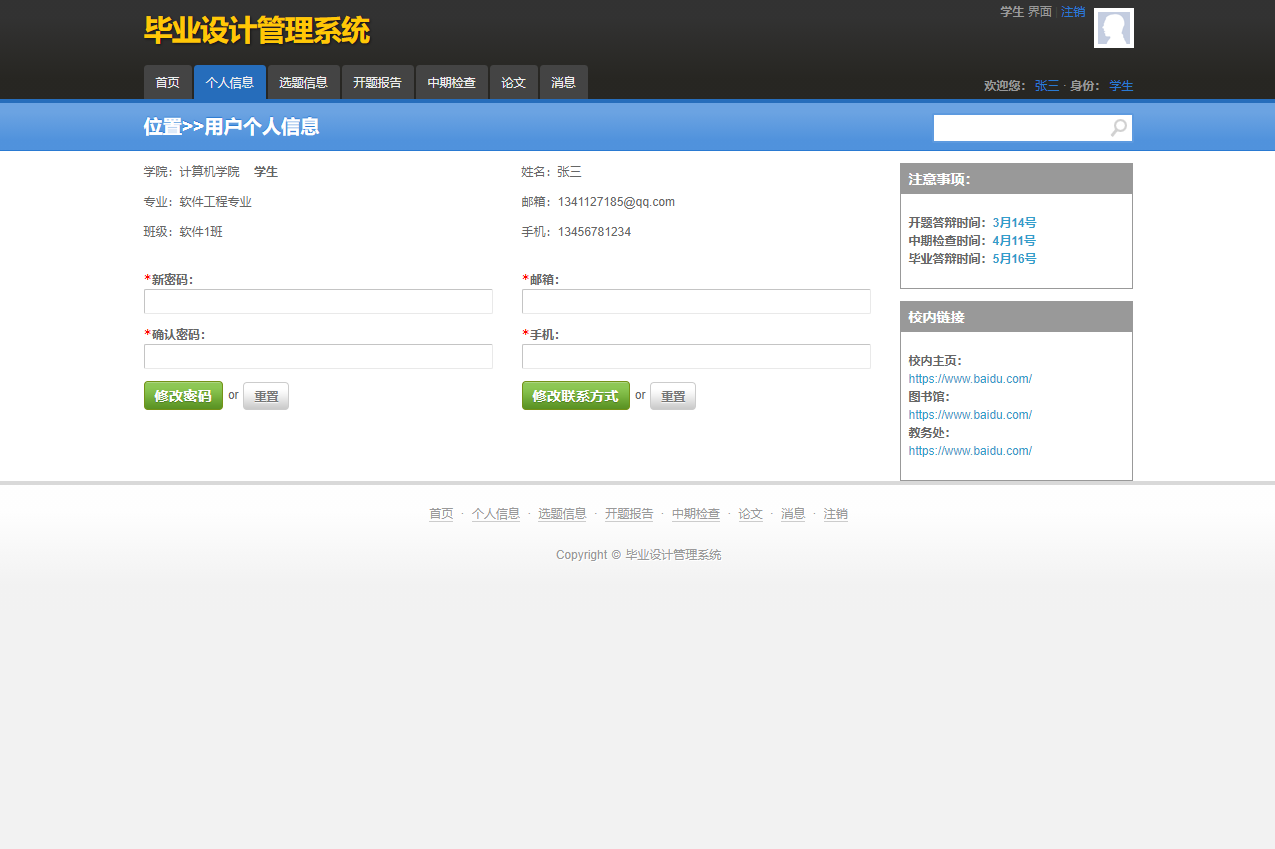This screenshot has height=849, width=1275.
Task: Click the footer 注销 link
Action: tap(835, 513)
